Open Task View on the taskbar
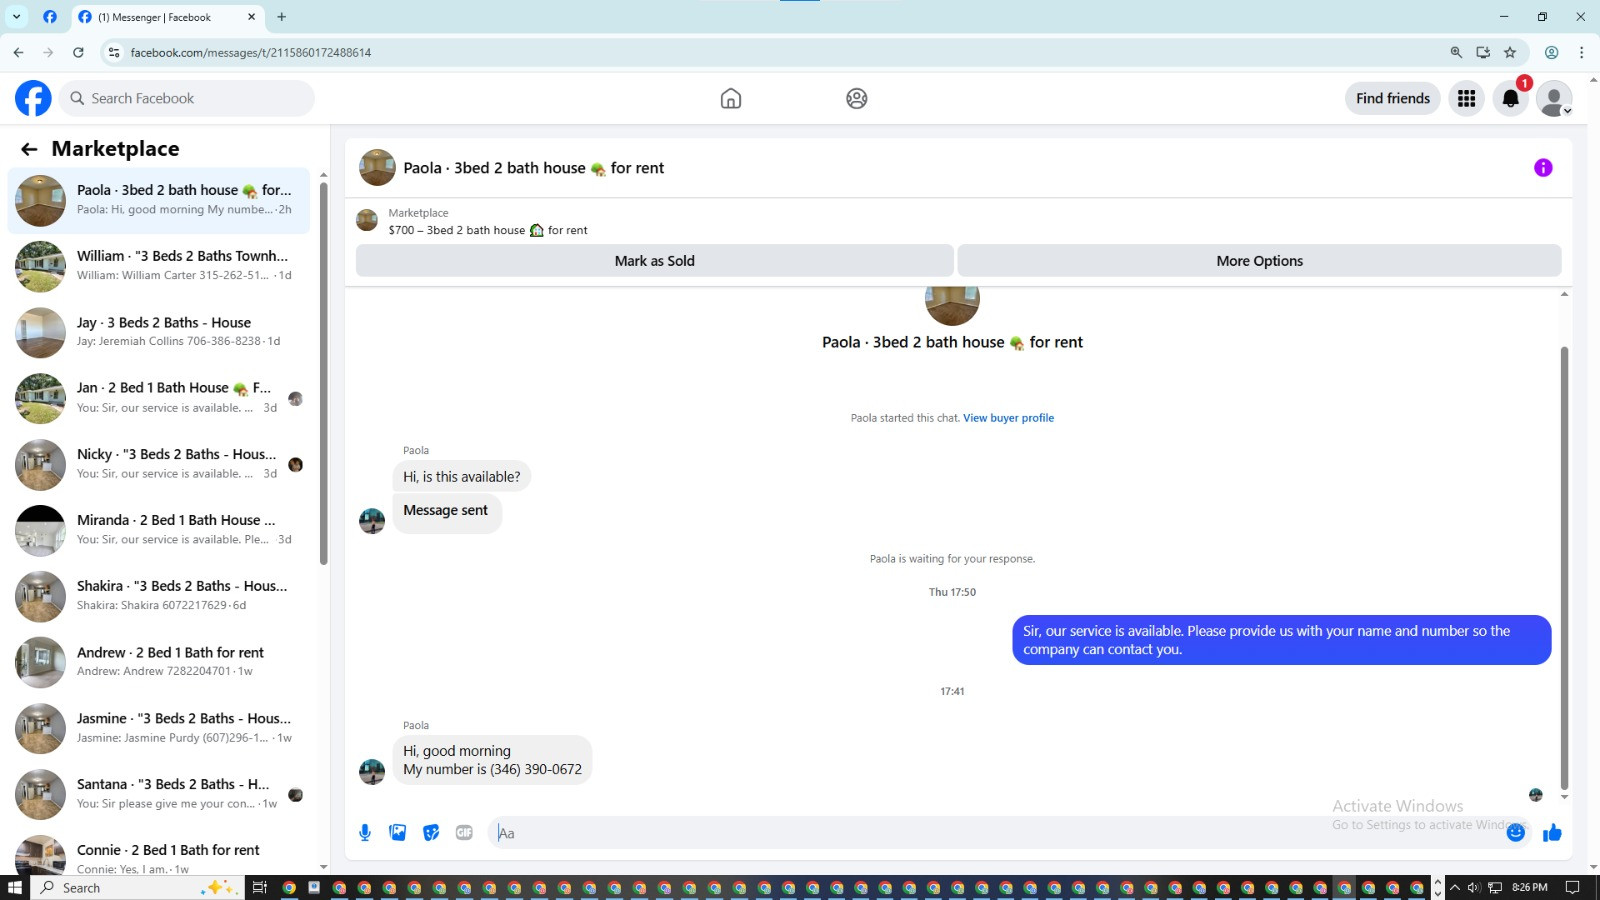The width and height of the screenshot is (1600, 900). coord(259,887)
